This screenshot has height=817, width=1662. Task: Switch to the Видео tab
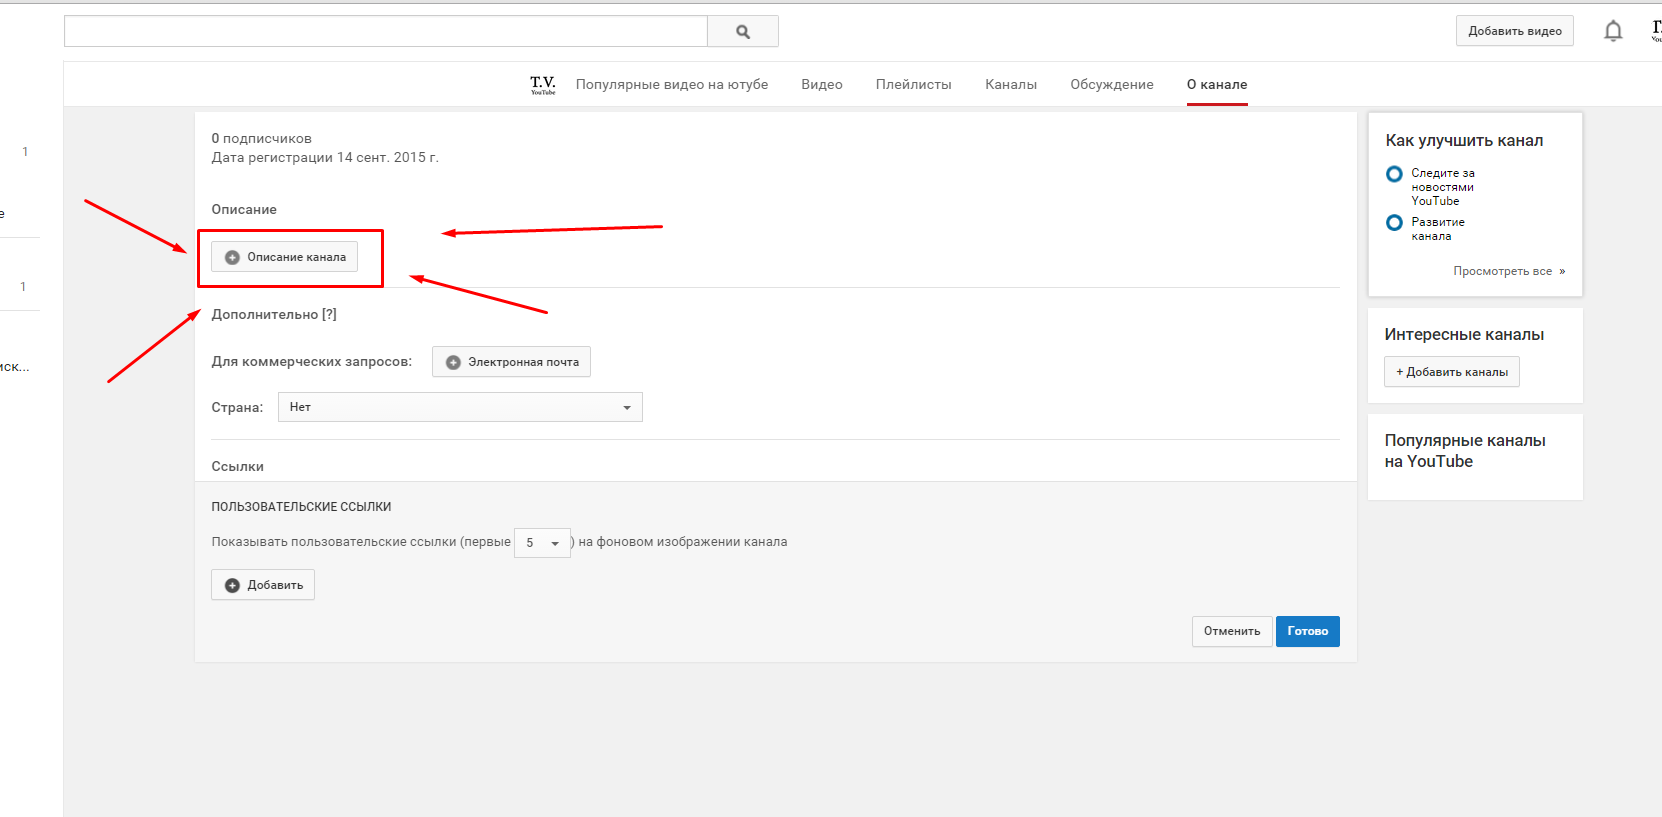pos(822,85)
